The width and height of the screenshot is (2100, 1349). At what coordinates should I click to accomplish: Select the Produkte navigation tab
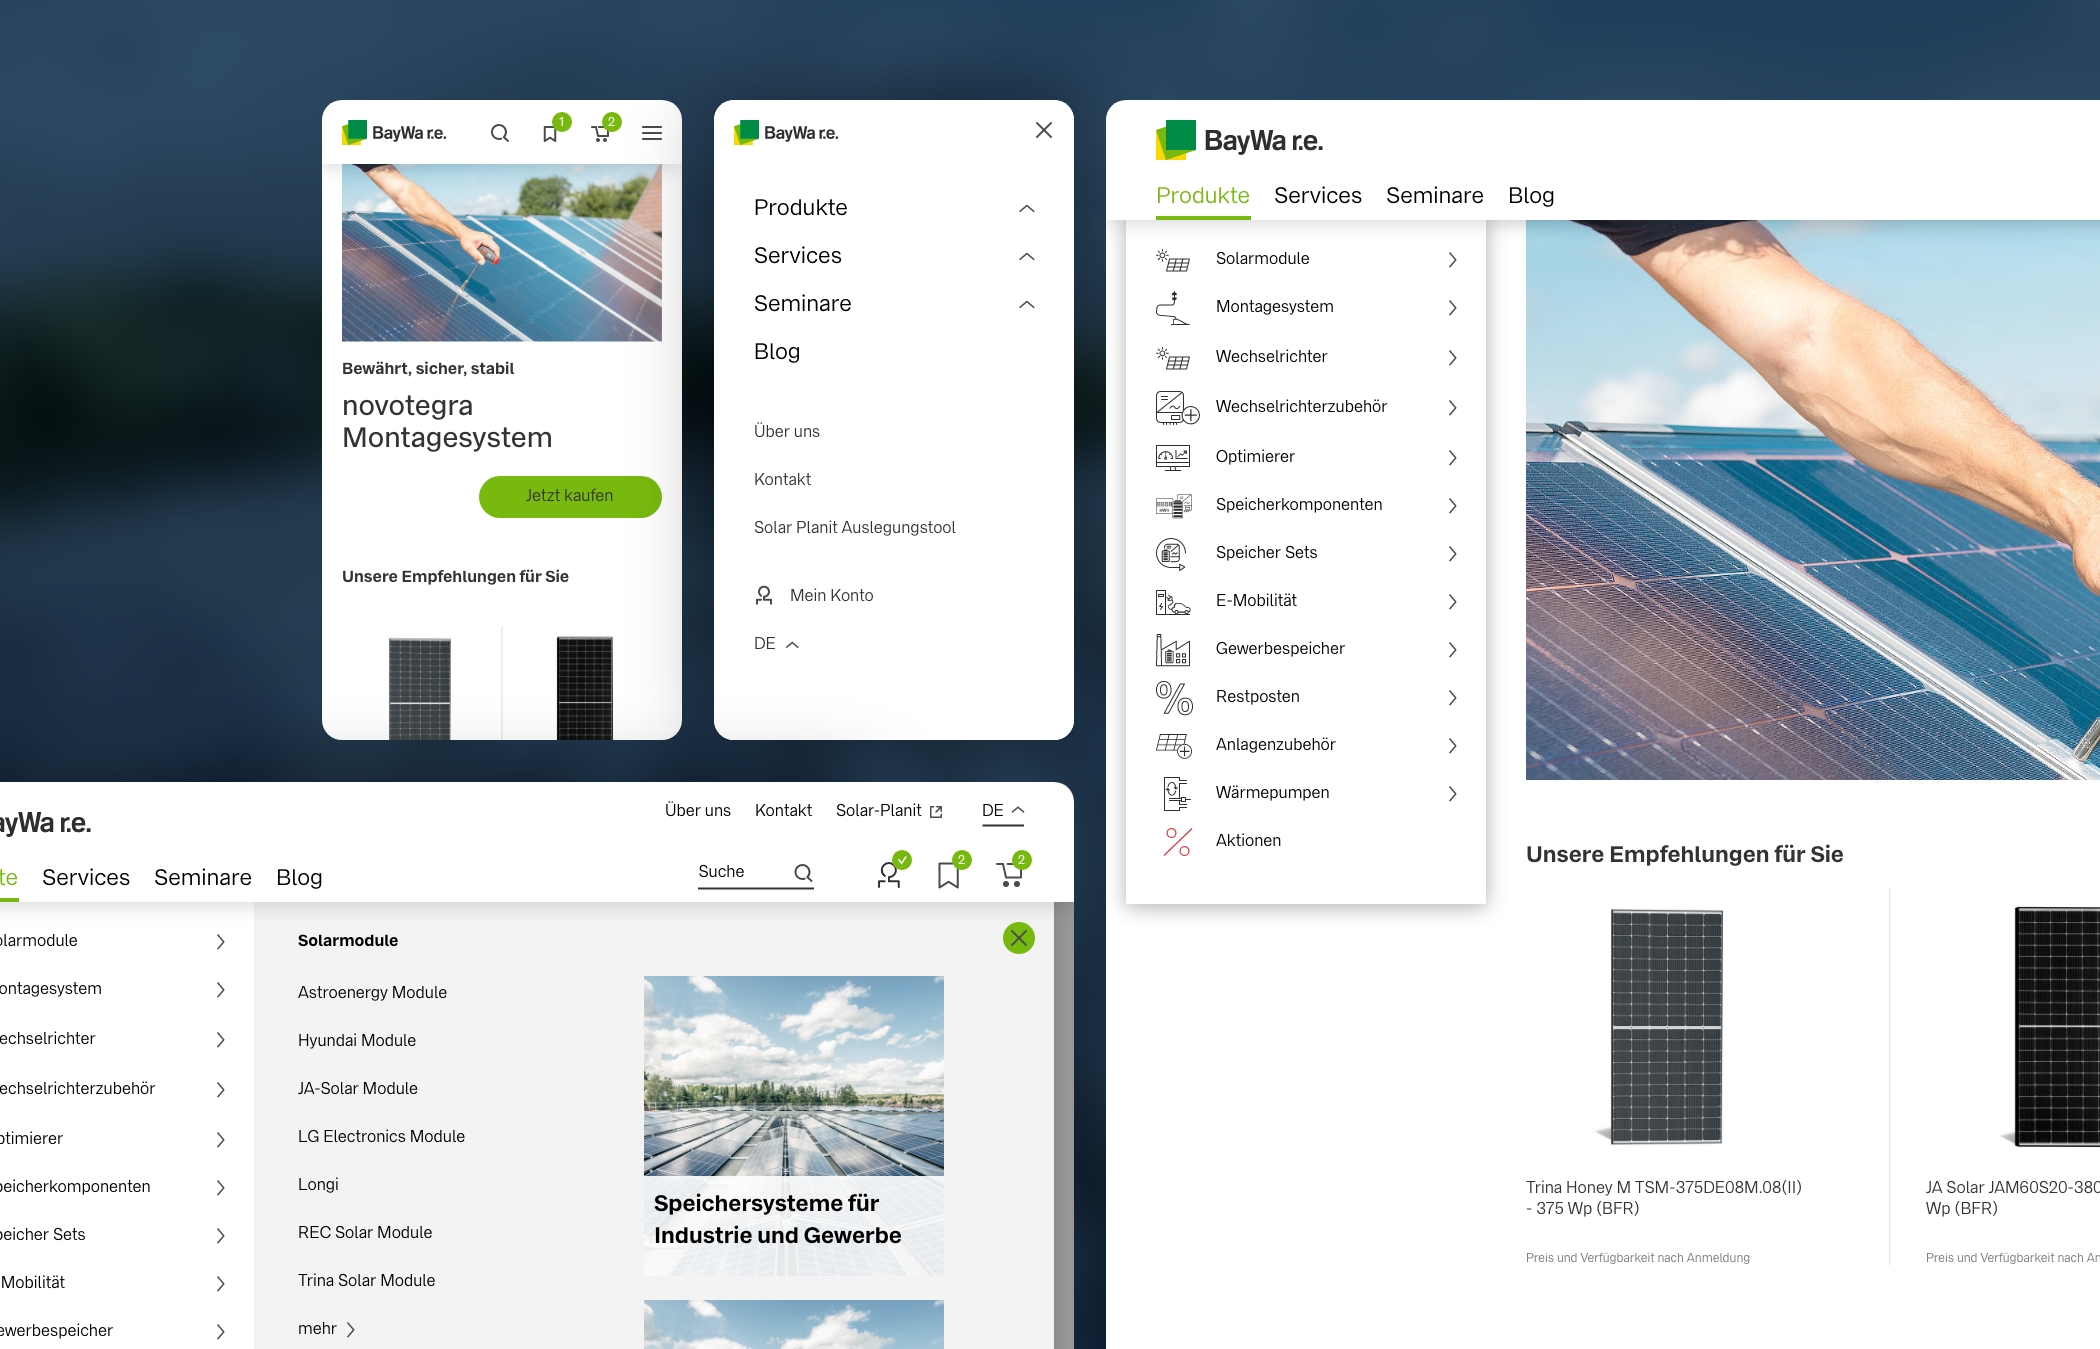1203,194
